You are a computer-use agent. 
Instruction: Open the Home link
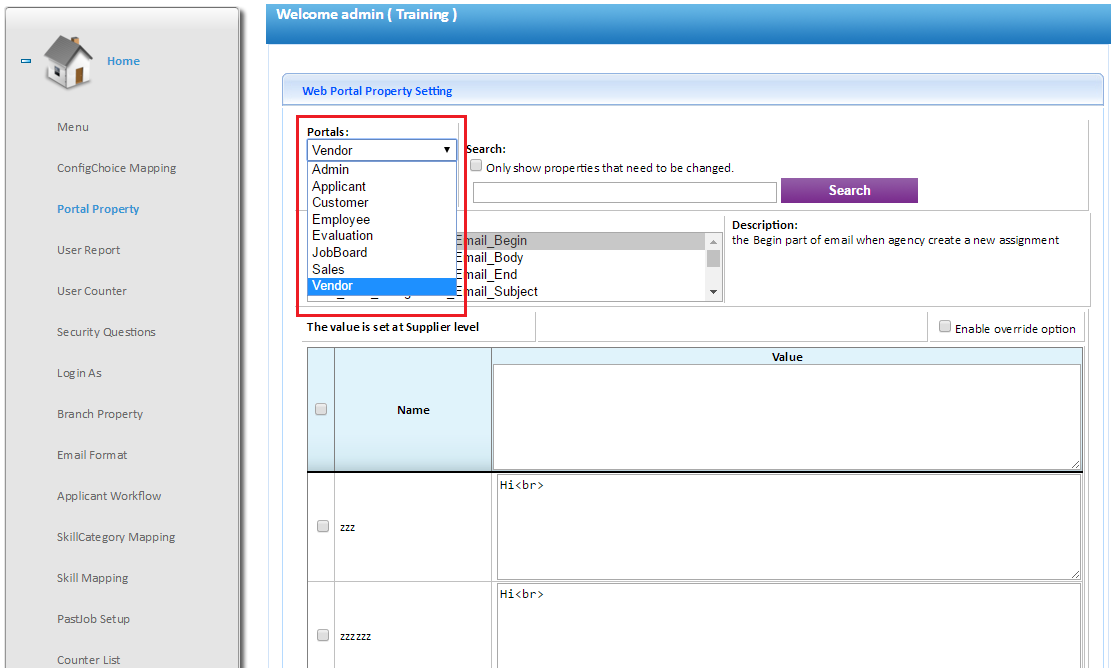(x=123, y=61)
